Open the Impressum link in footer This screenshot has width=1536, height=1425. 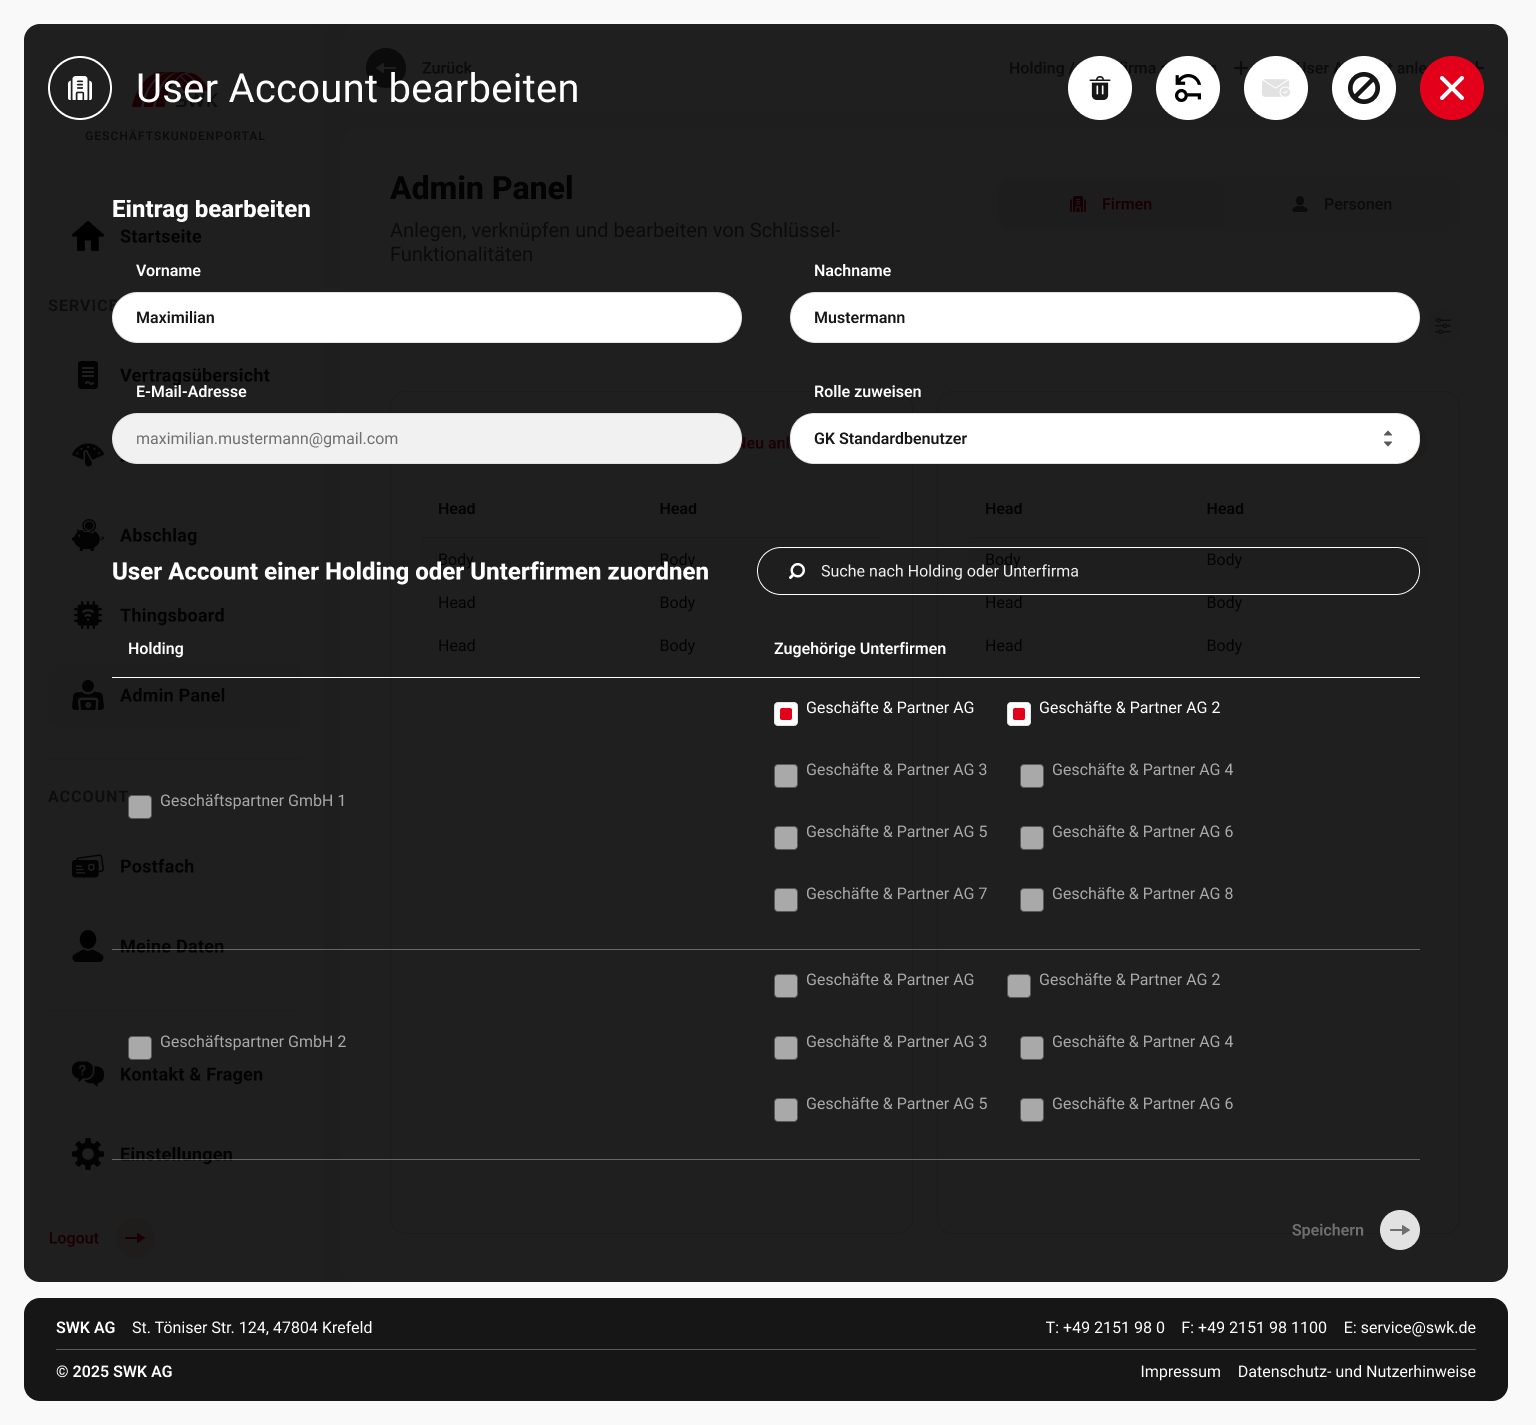[x=1180, y=1371]
